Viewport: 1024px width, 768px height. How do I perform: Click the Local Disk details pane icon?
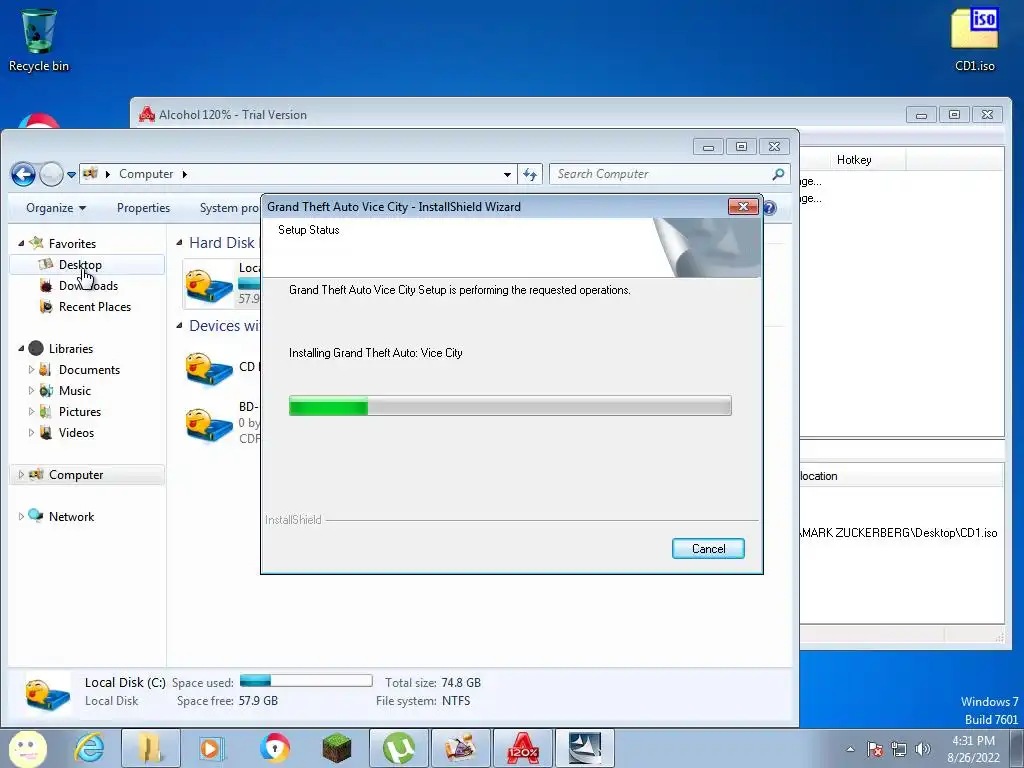48,694
